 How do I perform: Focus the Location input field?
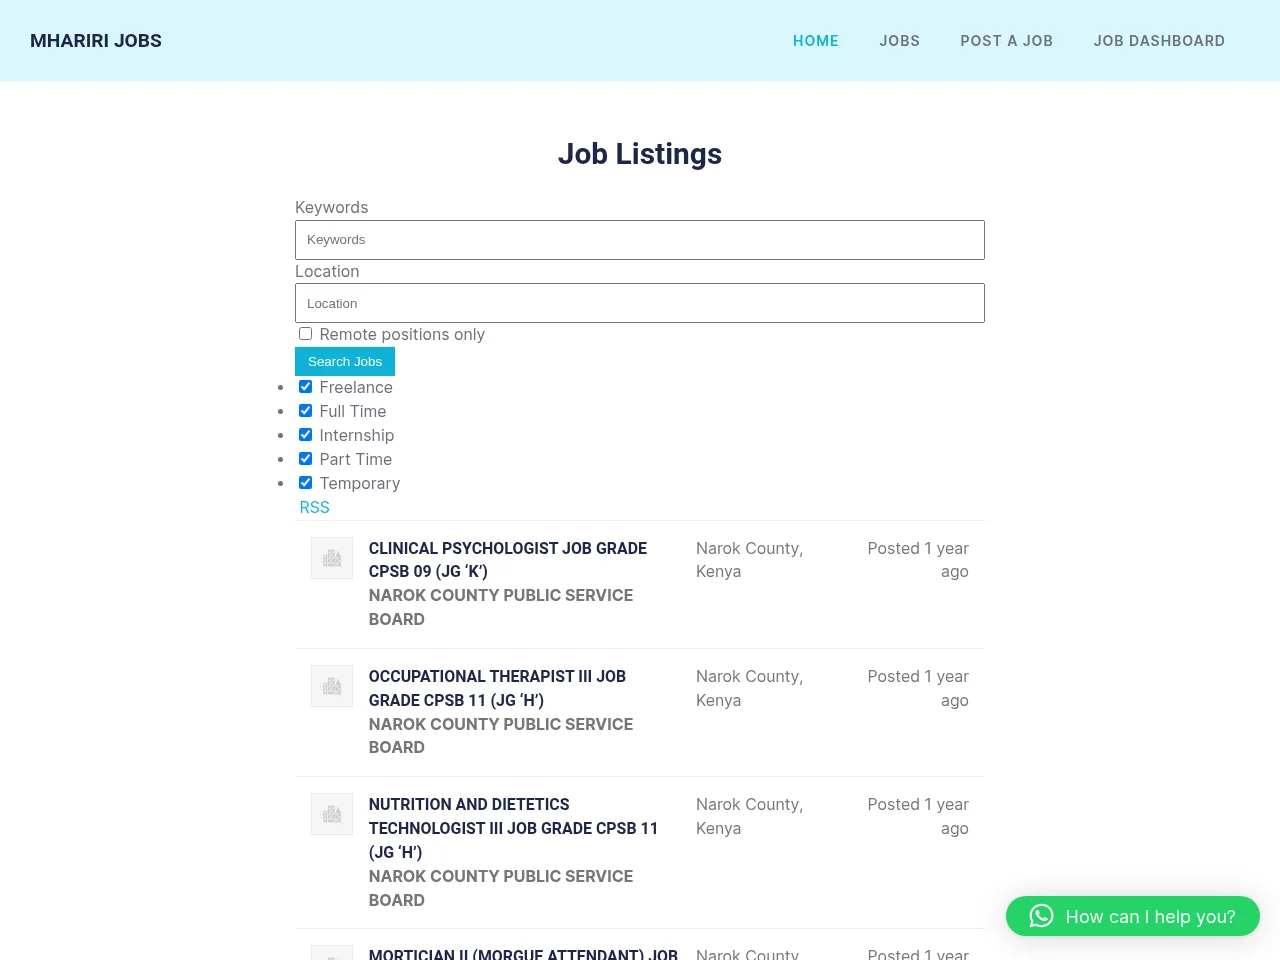pyautogui.click(x=640, y=303)
